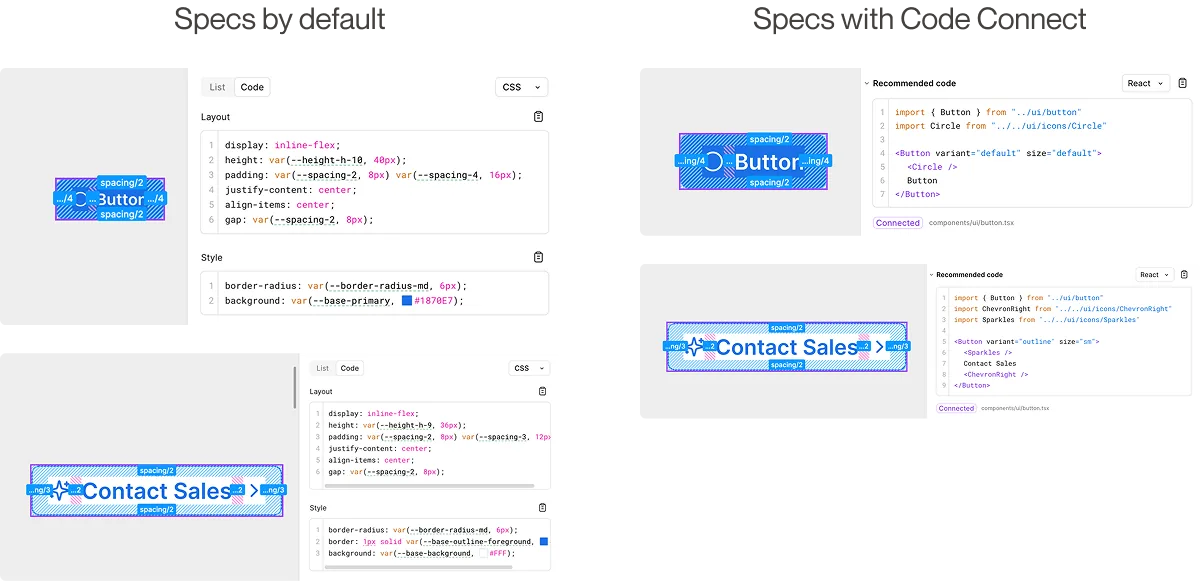Select Button preview in top default specs canvas
Viewport: 1200px width, 581px height.
110,199
